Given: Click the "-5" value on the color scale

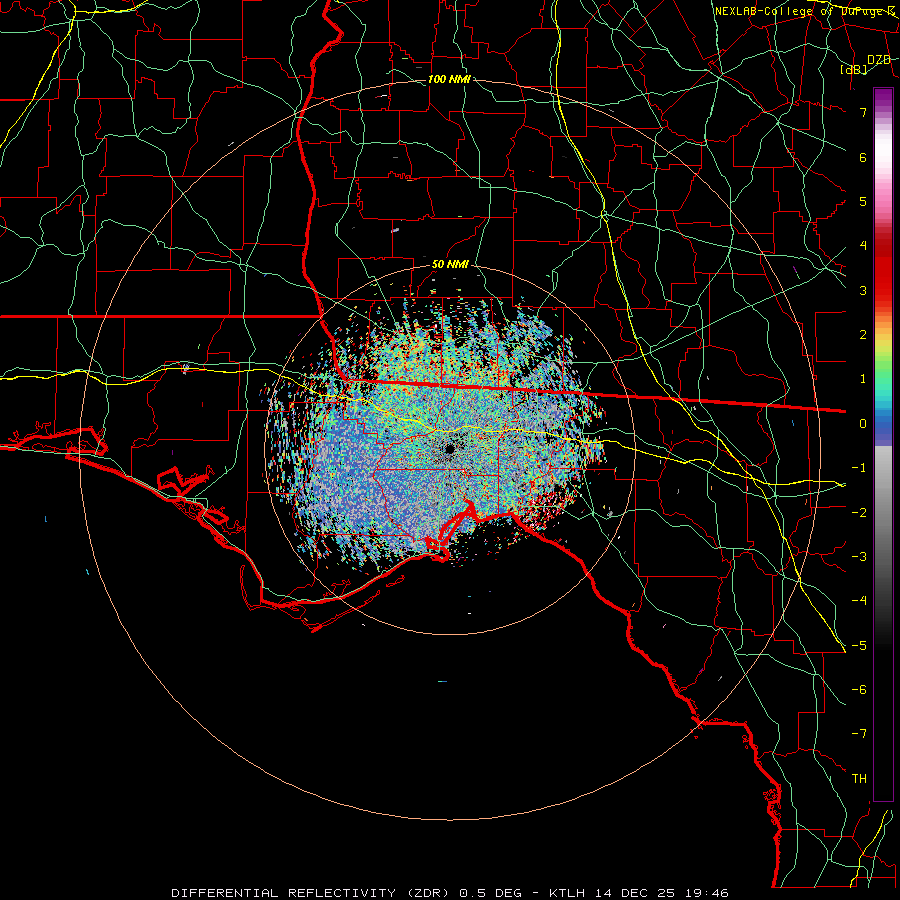Looking at the screenshot, I should pyautogui.click(x=859, y=645).
